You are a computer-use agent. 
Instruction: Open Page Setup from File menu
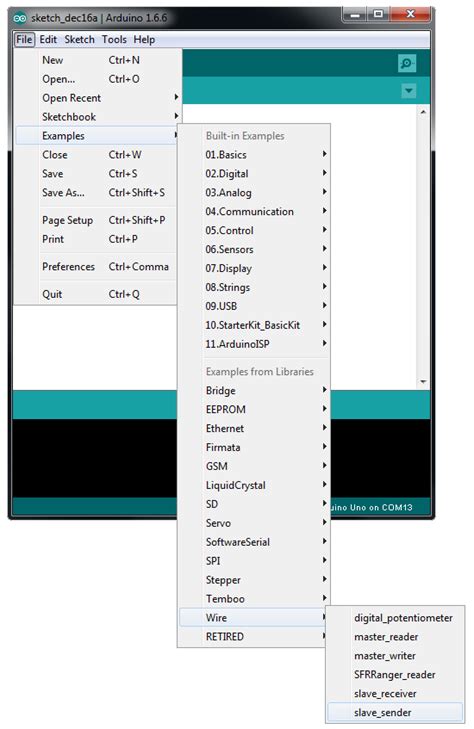click(x=97, y=220)
